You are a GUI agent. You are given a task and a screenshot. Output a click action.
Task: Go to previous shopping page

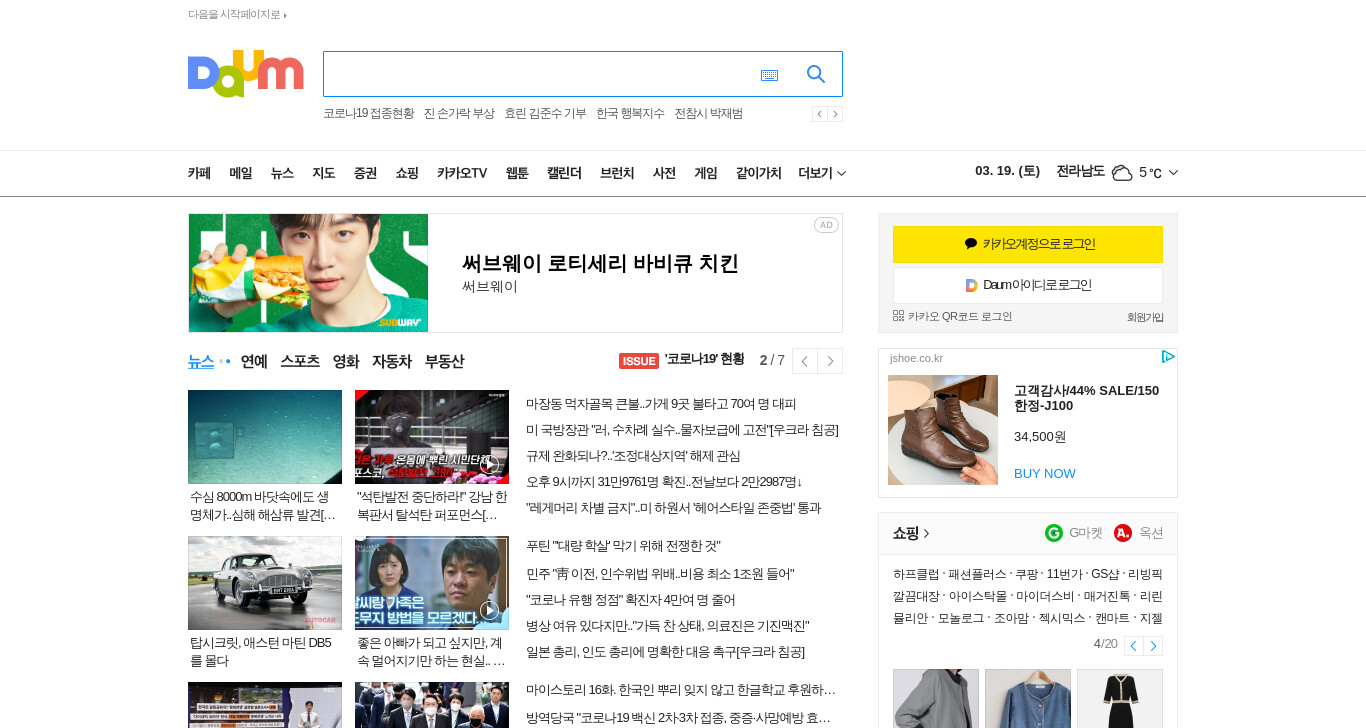coord(1133,646)
